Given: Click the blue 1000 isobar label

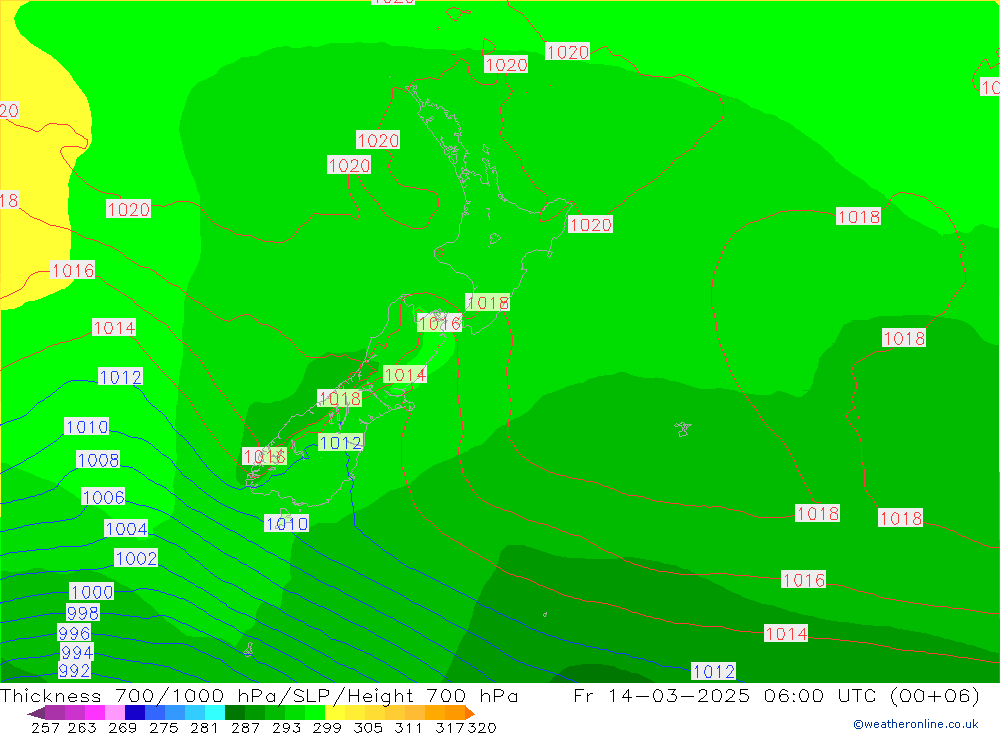Looking at the screenshot, I should [x=92, y=592].
